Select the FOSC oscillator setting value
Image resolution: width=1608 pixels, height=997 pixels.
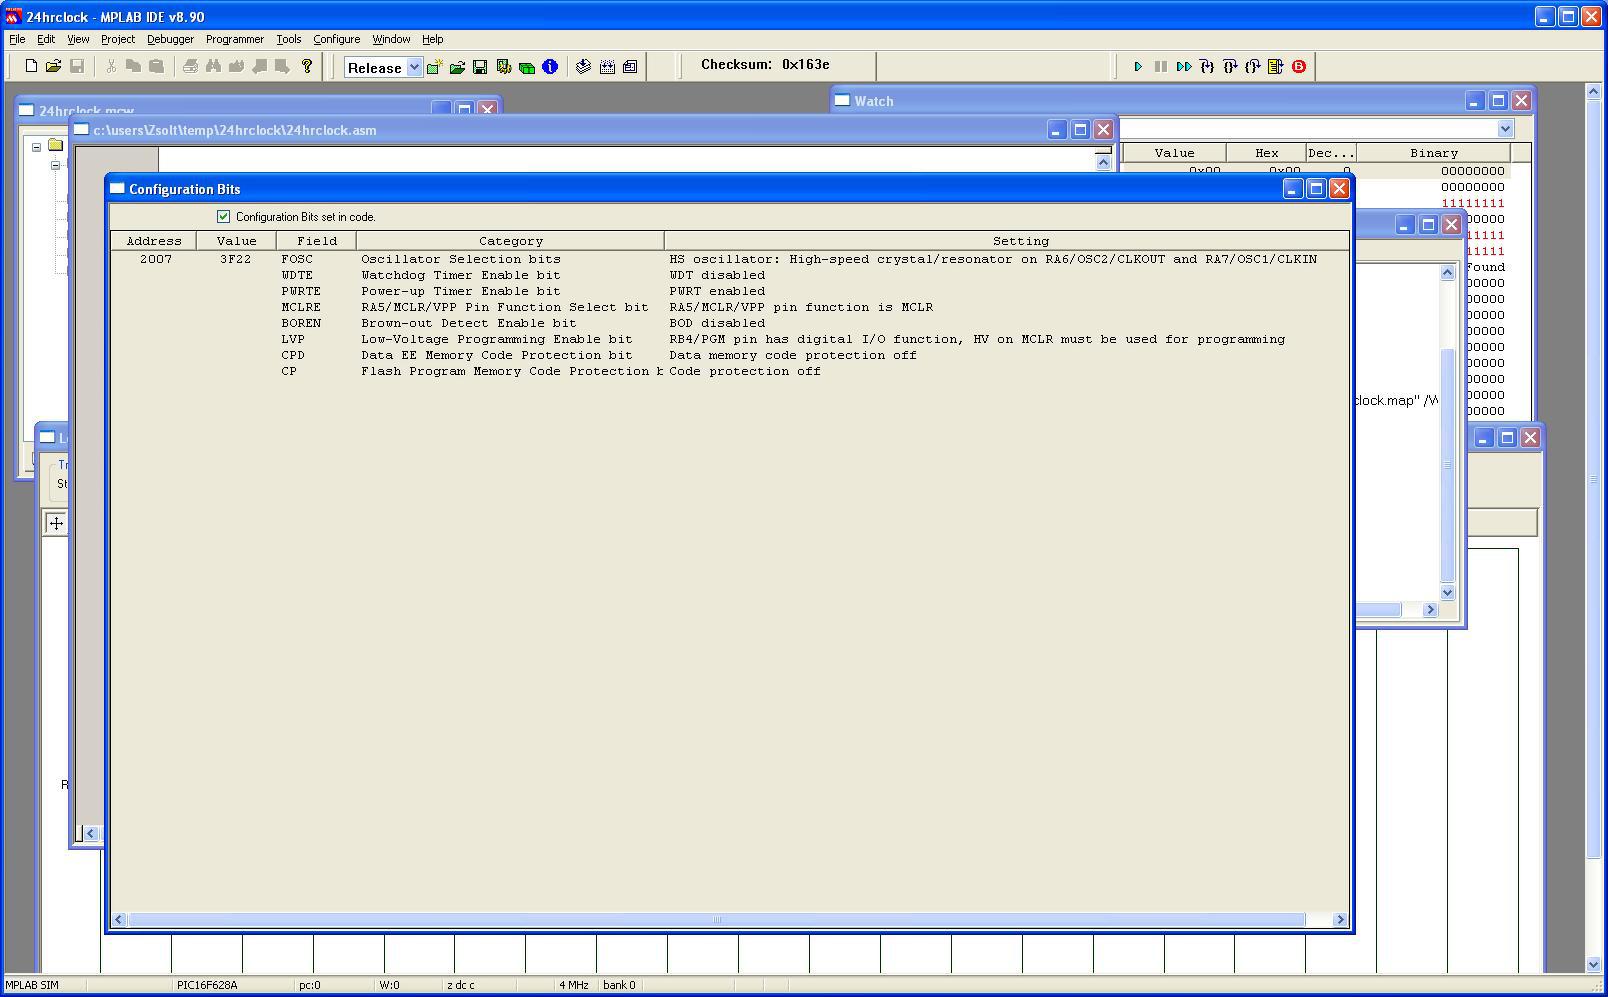coord(993,260)
